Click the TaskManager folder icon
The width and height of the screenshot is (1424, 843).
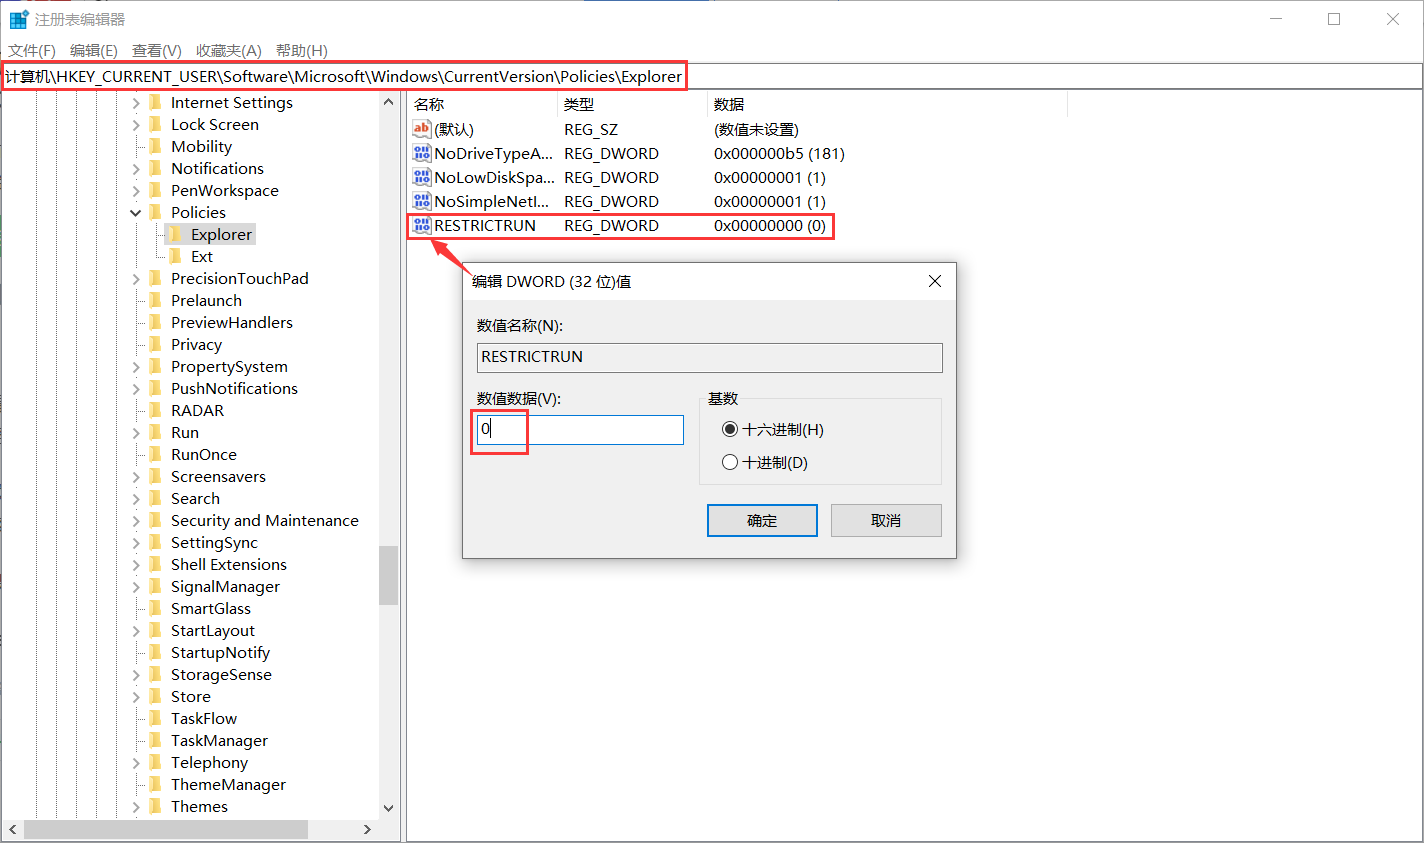[155, 740]
